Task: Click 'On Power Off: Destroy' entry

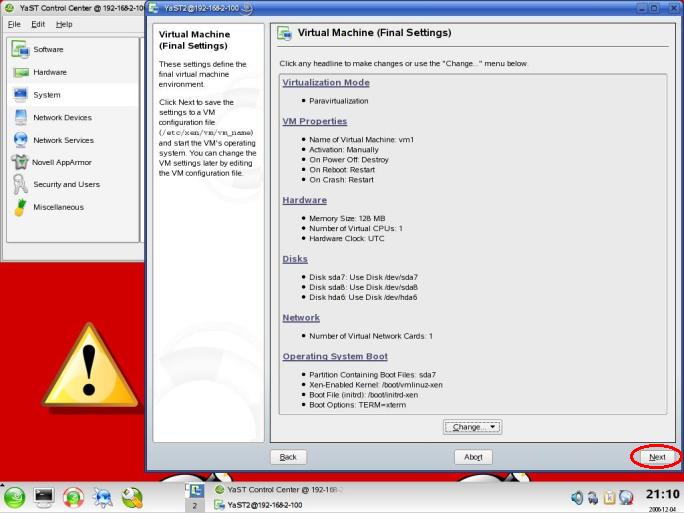Action: click(x=349, y=160)
